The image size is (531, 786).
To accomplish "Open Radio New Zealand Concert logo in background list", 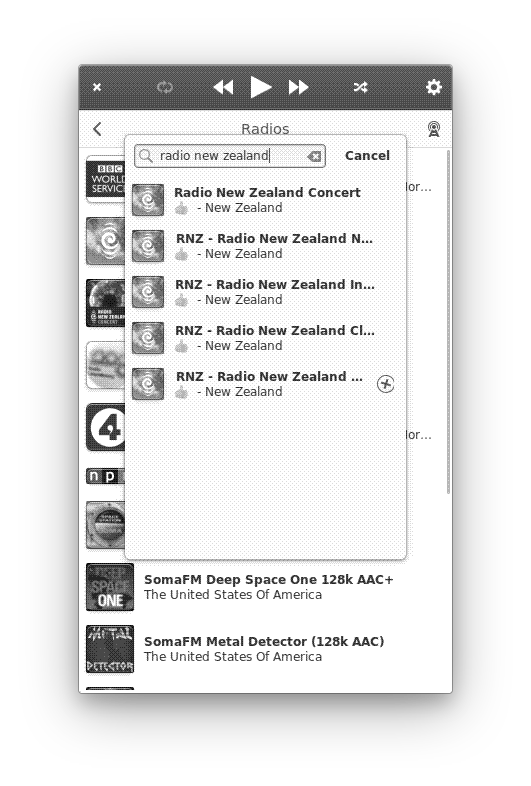I will (x=105, y=303).
